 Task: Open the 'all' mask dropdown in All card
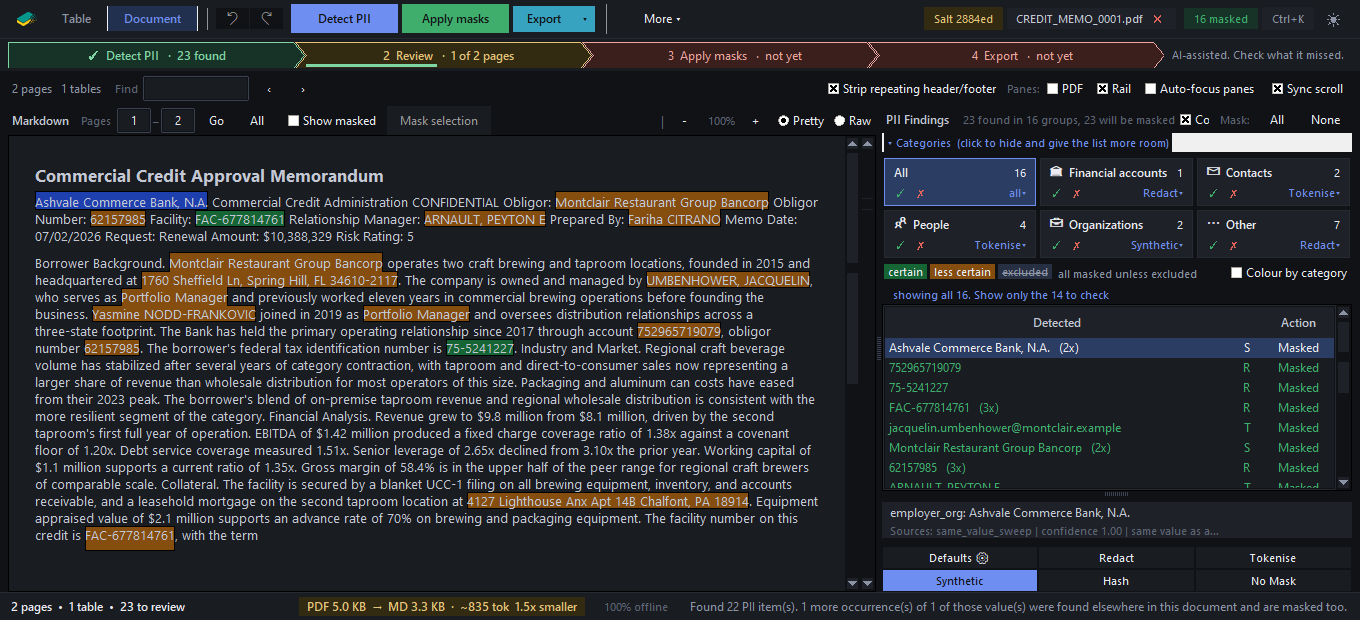pos(1017,193)
